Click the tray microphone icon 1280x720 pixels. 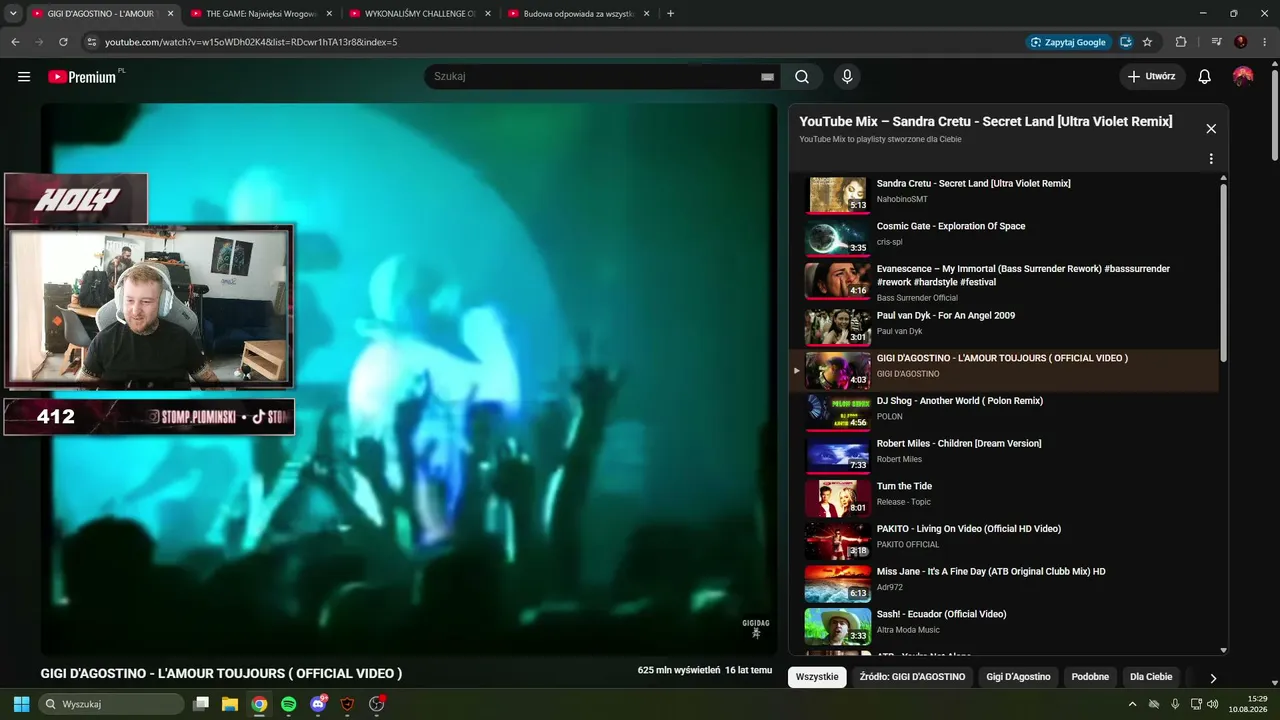click(1175, 704)
